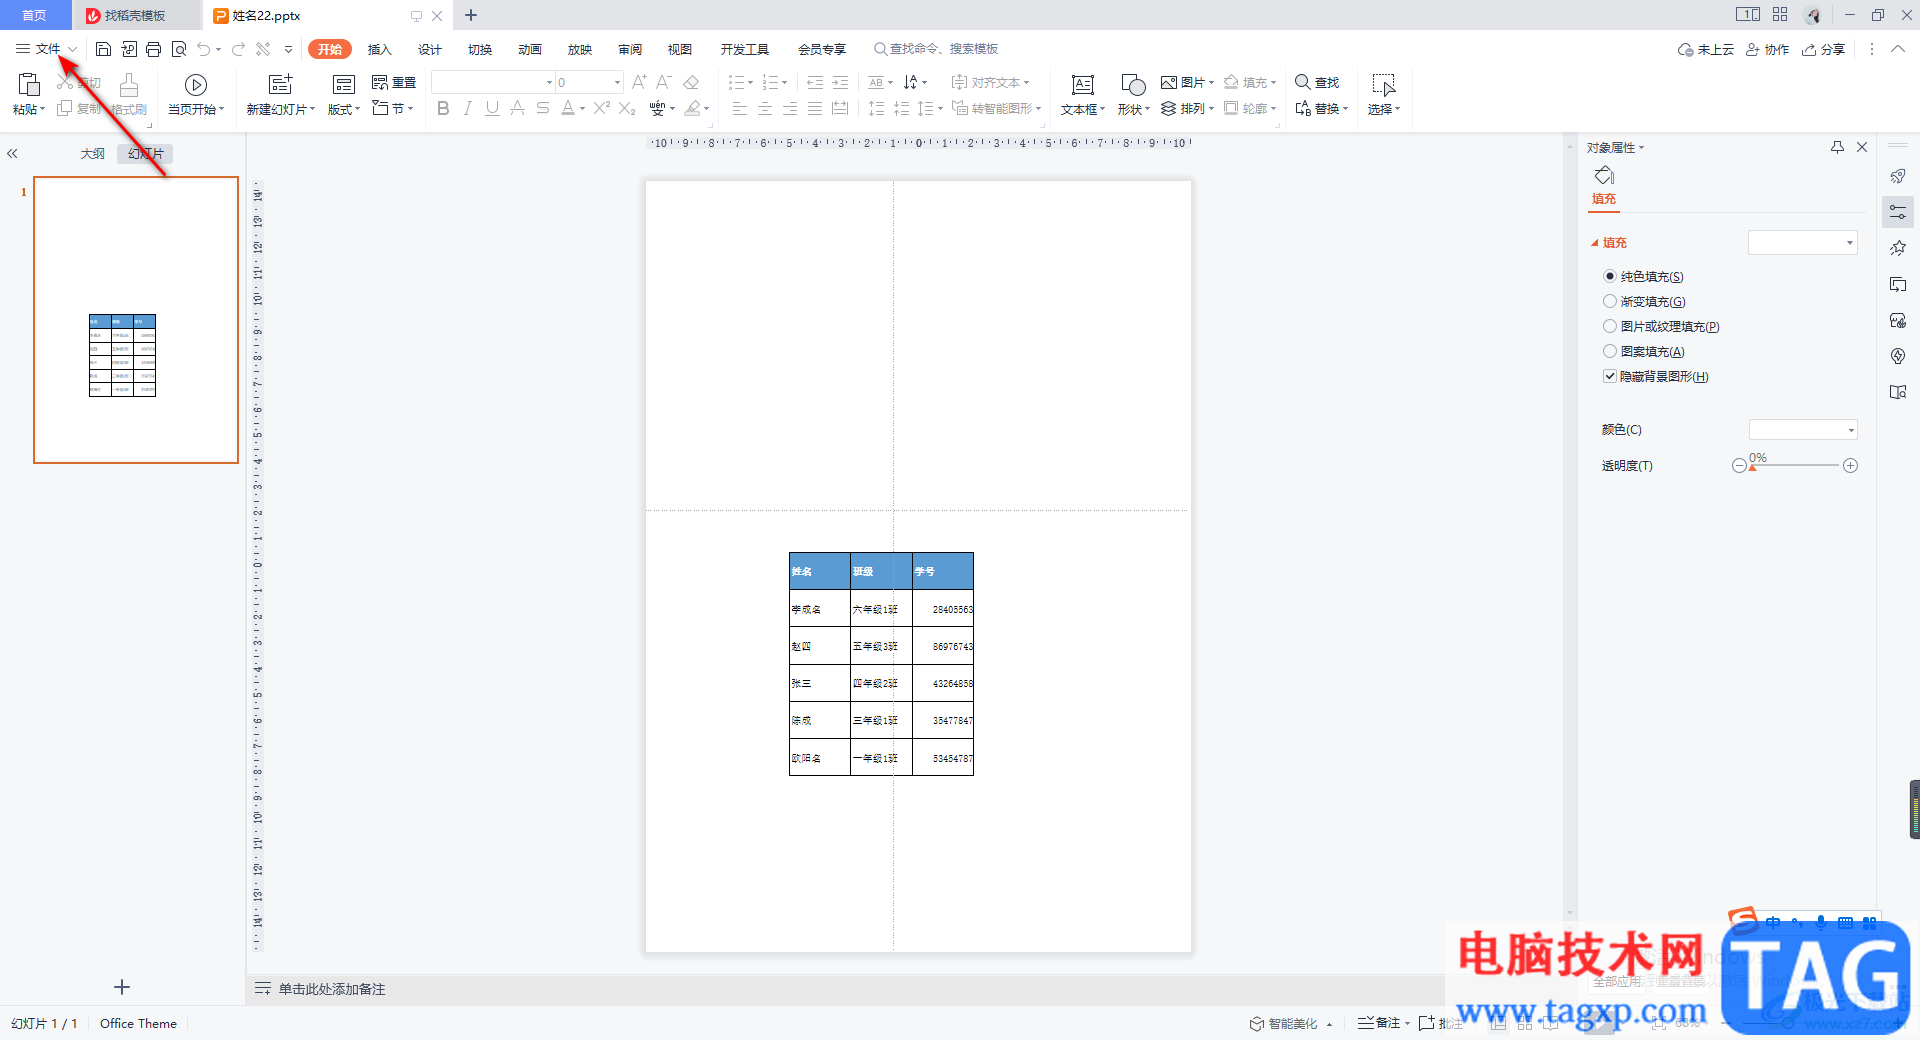This screenshot has height=1040, width=1920.
Task: Click the Save icon in quick toolbar
Action: (x=103, y=49)
